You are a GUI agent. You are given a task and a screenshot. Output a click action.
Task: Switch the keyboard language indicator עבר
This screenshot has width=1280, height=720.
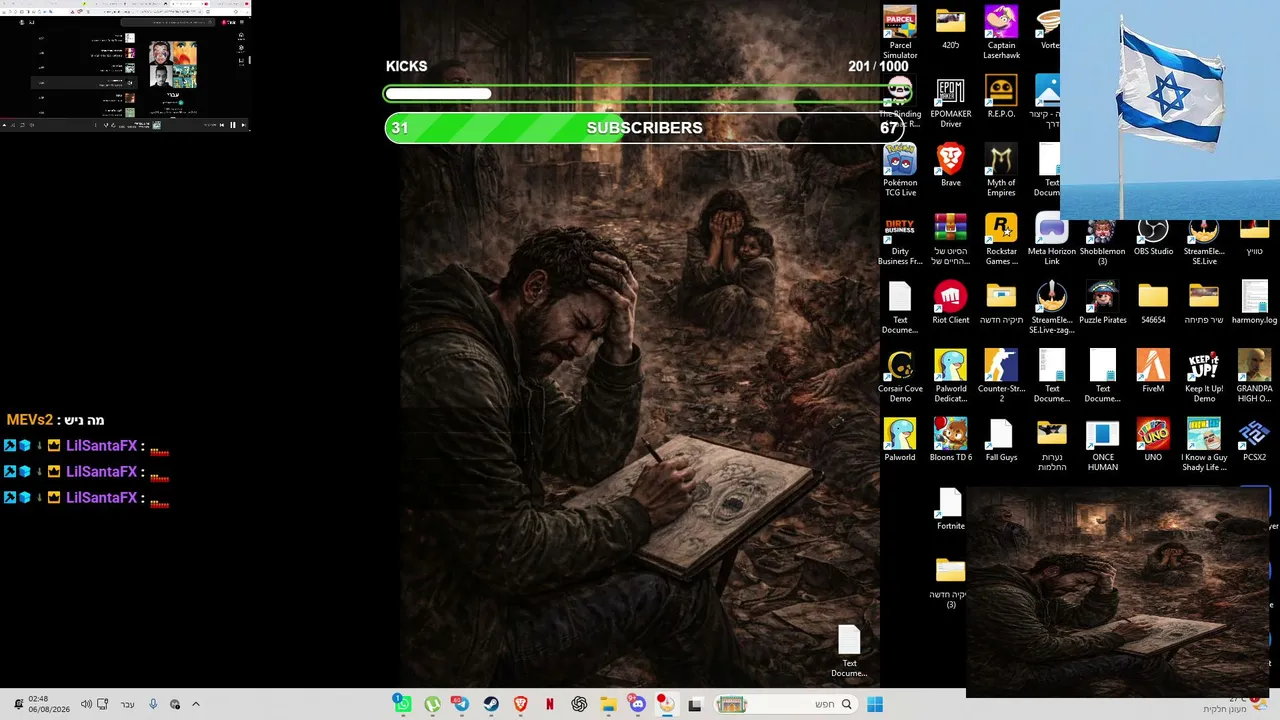[128, 704]
